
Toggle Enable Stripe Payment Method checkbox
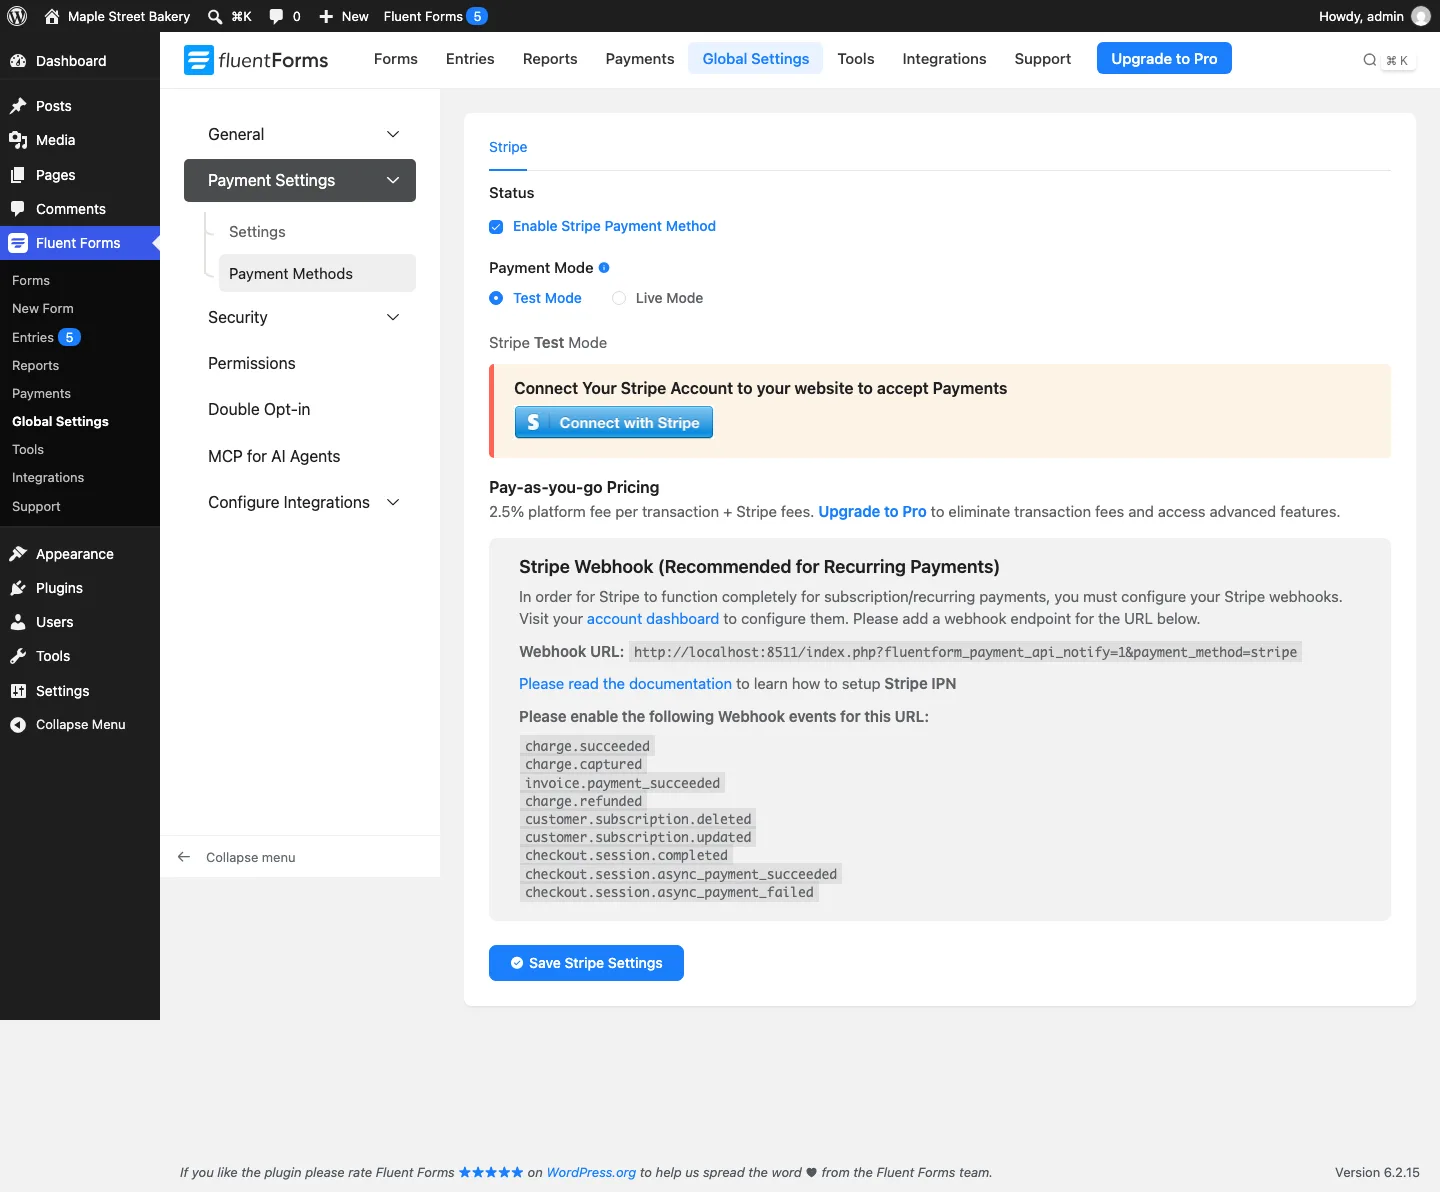click(496, 227)
